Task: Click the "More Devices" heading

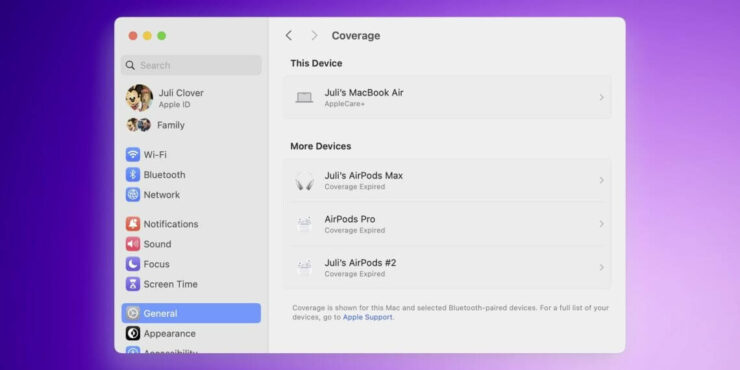Action: pos(320,146)
